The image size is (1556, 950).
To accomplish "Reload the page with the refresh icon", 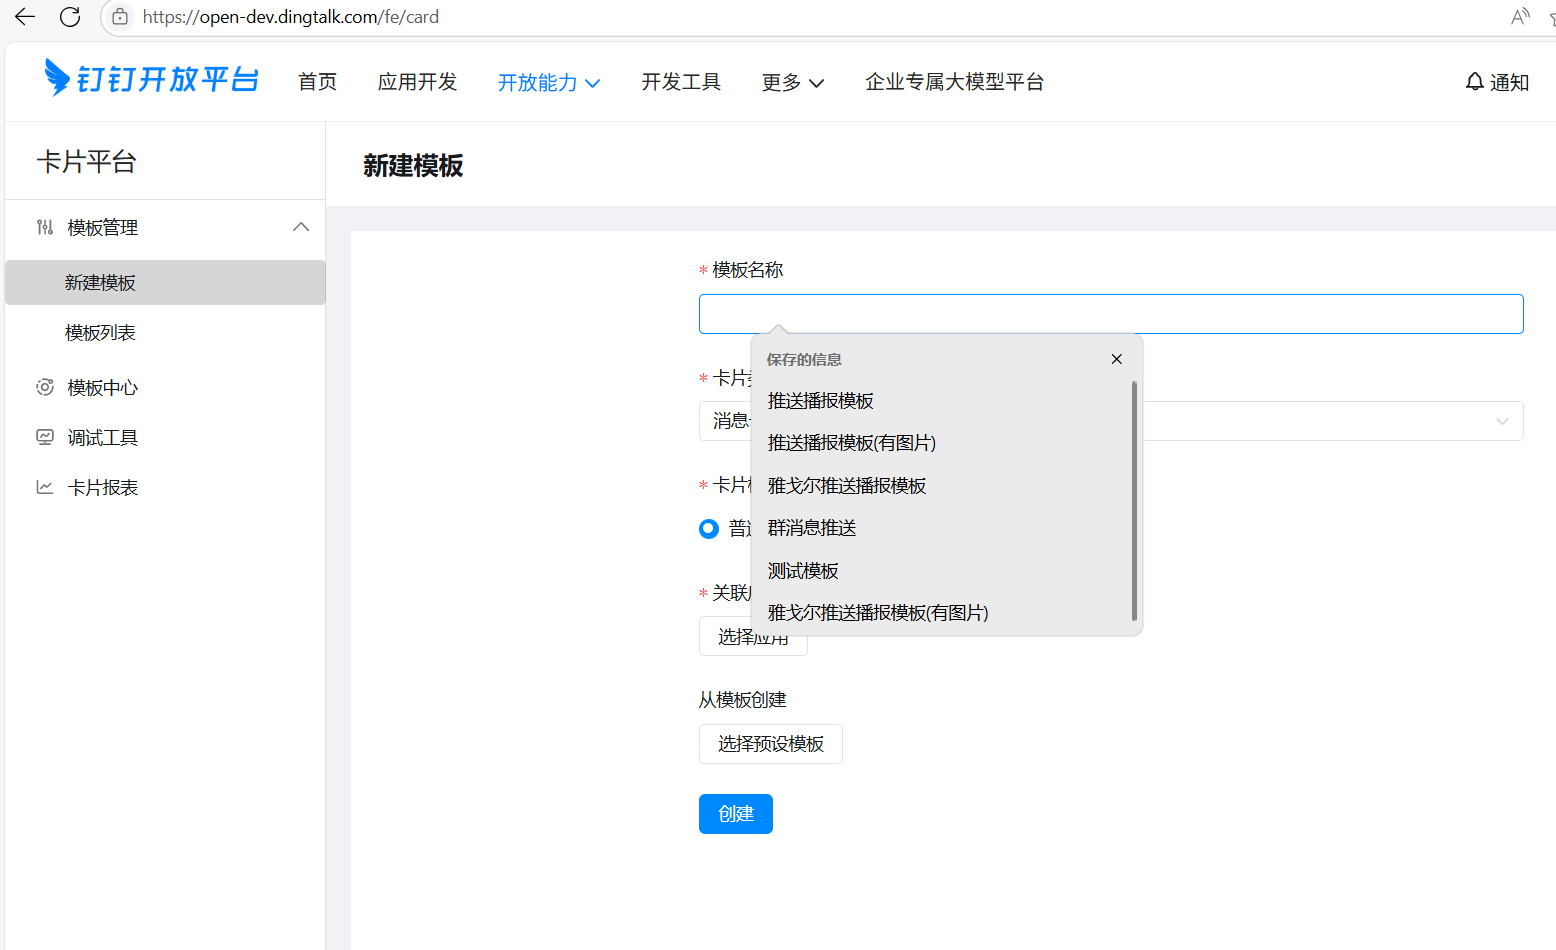I will tap(70, 17).
